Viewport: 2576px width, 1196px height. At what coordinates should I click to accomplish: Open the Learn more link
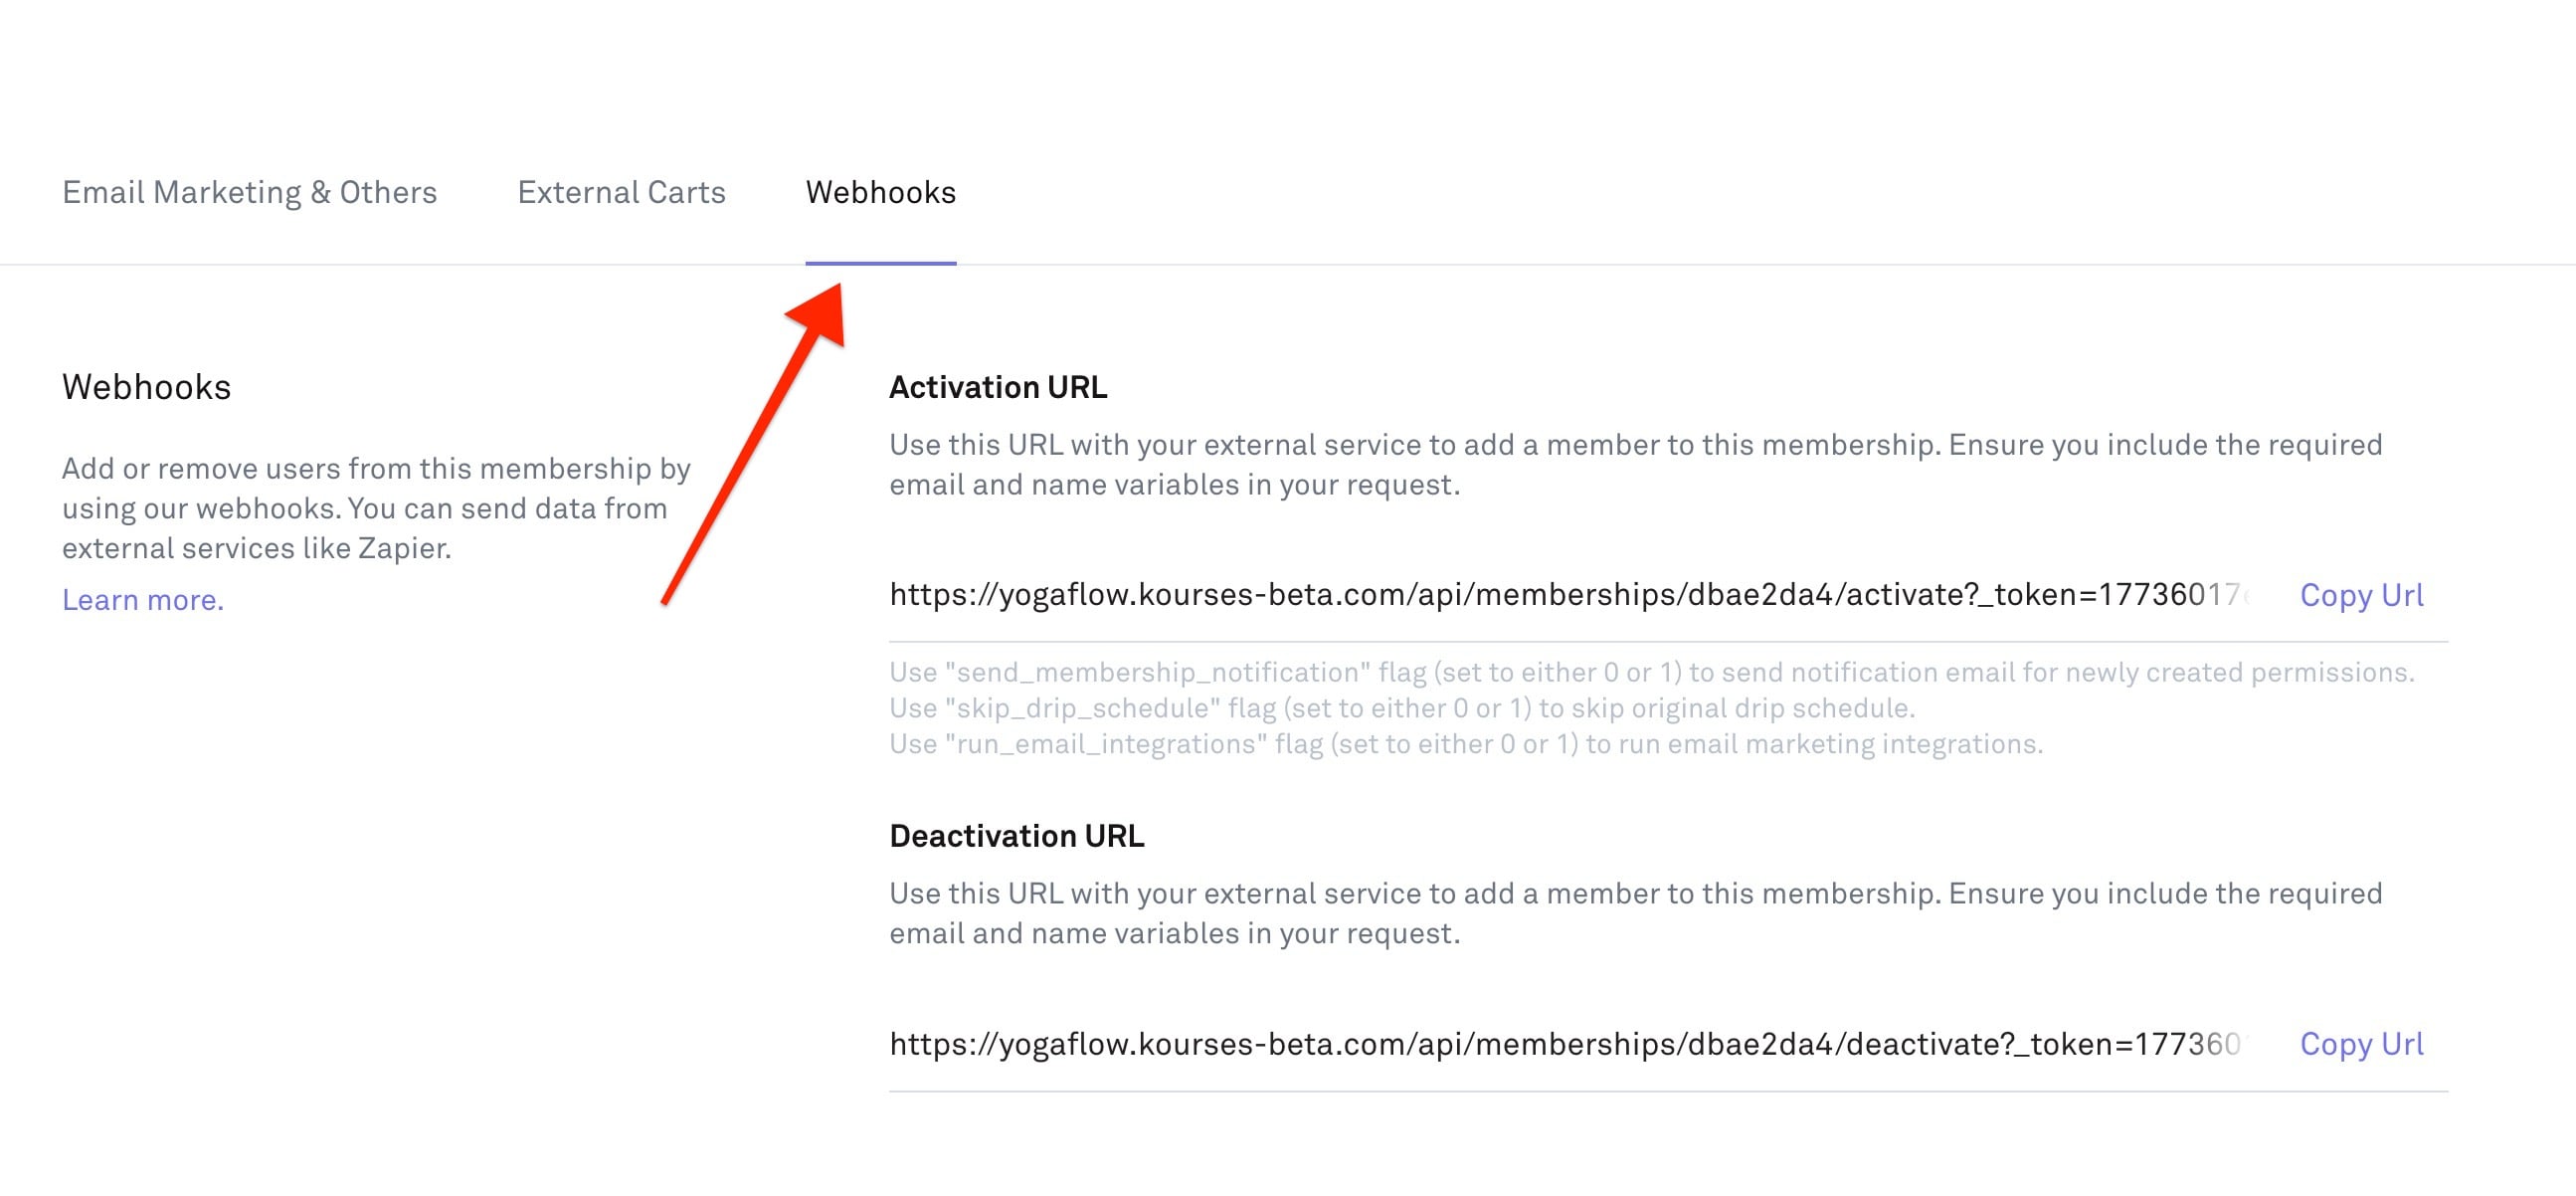pos(143,599)
